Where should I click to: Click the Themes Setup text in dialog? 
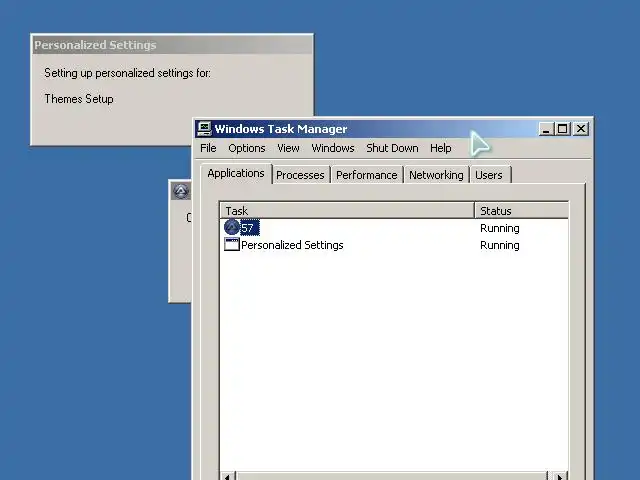(79, 99)
